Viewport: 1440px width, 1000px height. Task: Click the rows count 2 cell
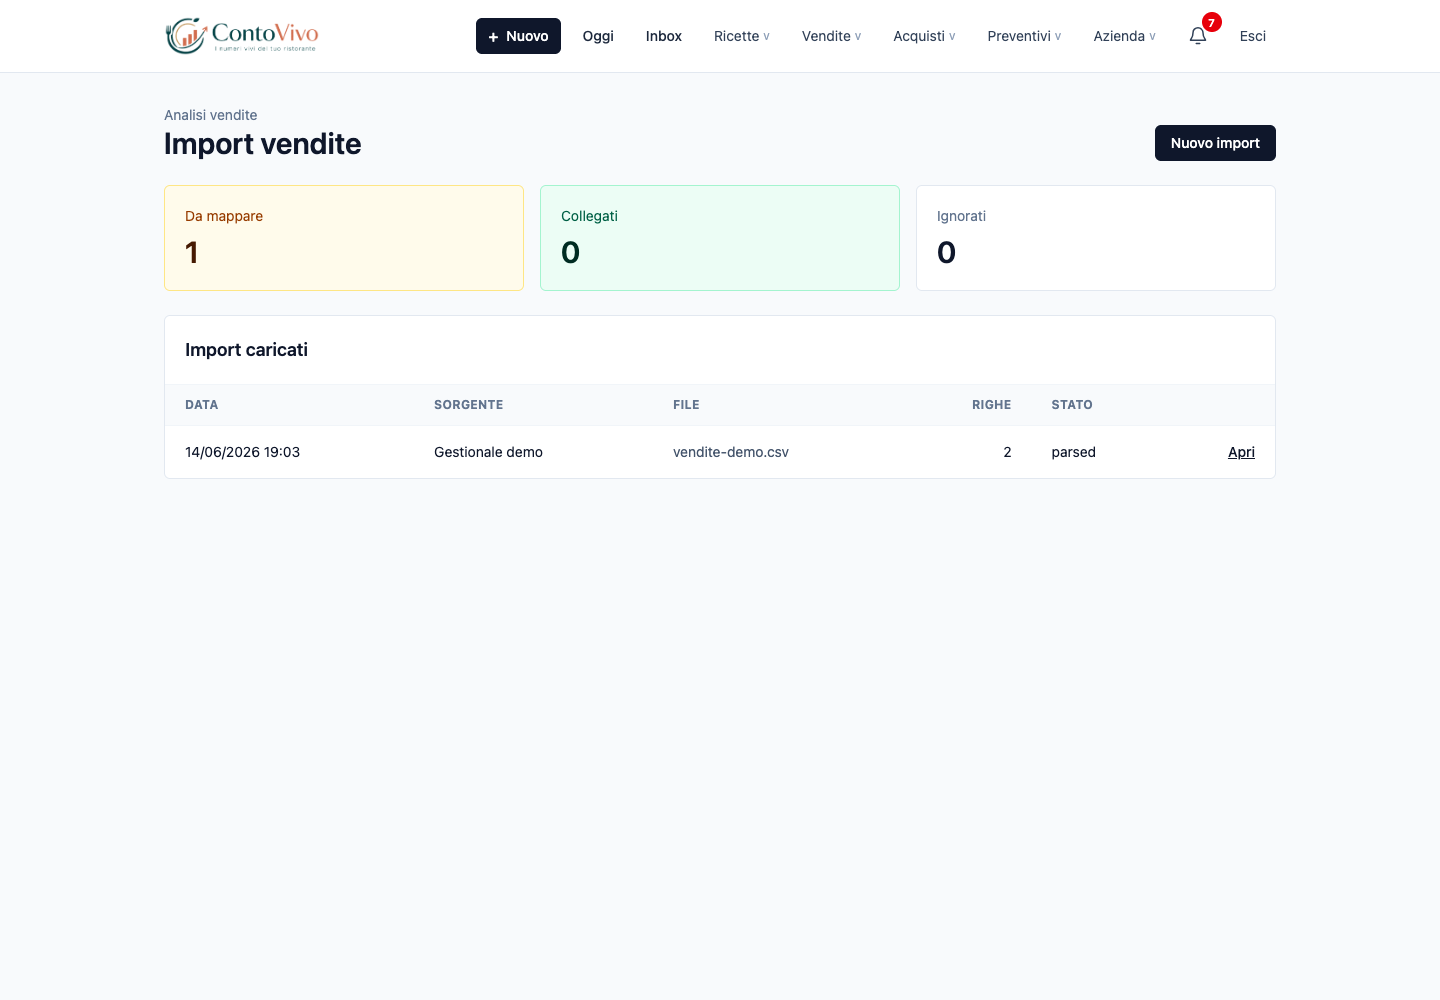point(1007,452)
